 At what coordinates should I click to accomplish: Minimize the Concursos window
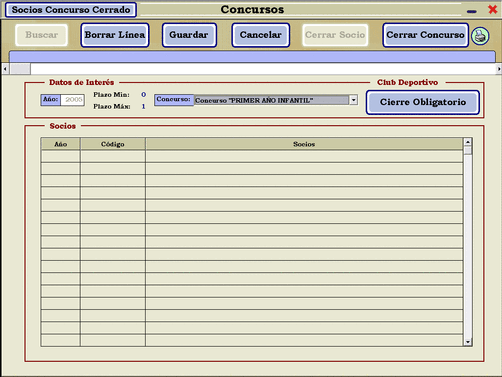point(472,12)
